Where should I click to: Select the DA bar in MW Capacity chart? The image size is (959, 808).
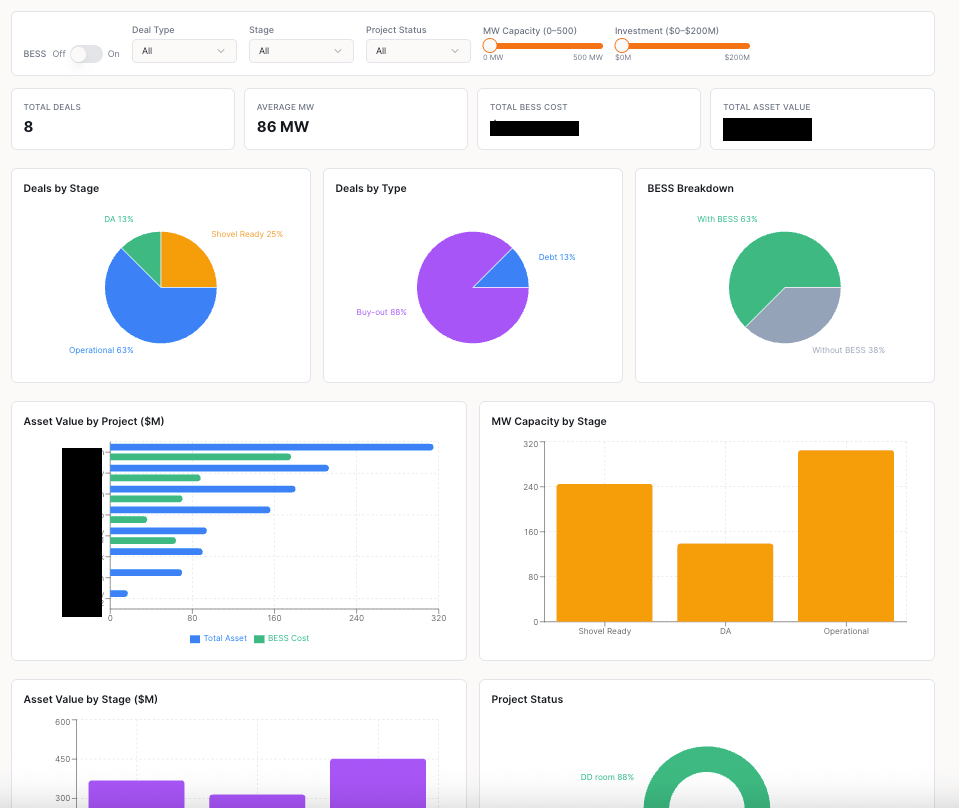(x=725, y=583)
